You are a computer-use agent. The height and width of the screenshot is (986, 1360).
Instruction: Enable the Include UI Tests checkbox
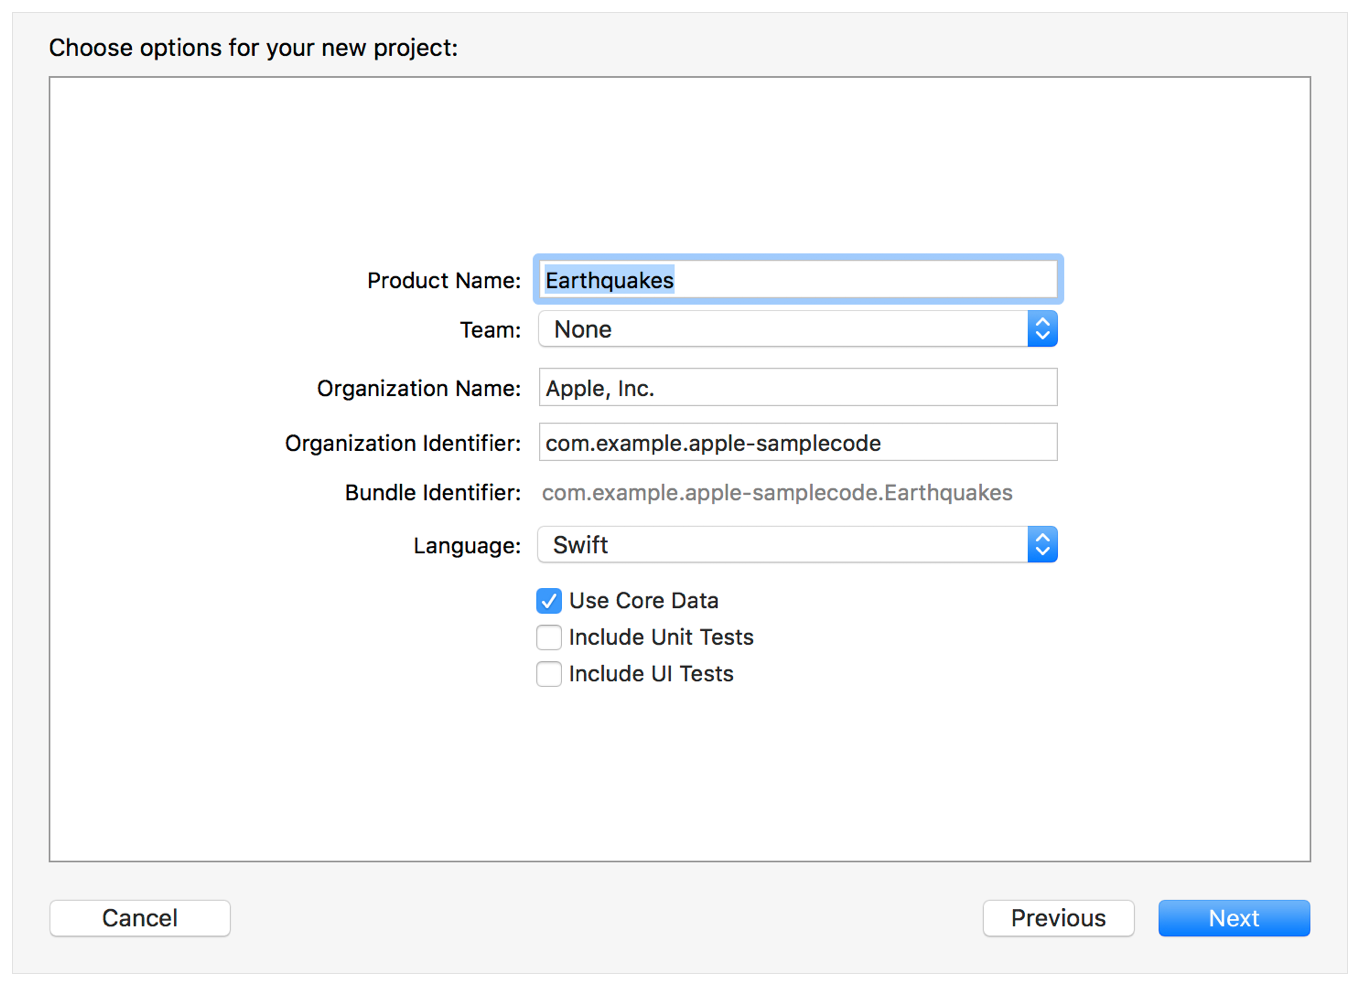coord(549,675)
